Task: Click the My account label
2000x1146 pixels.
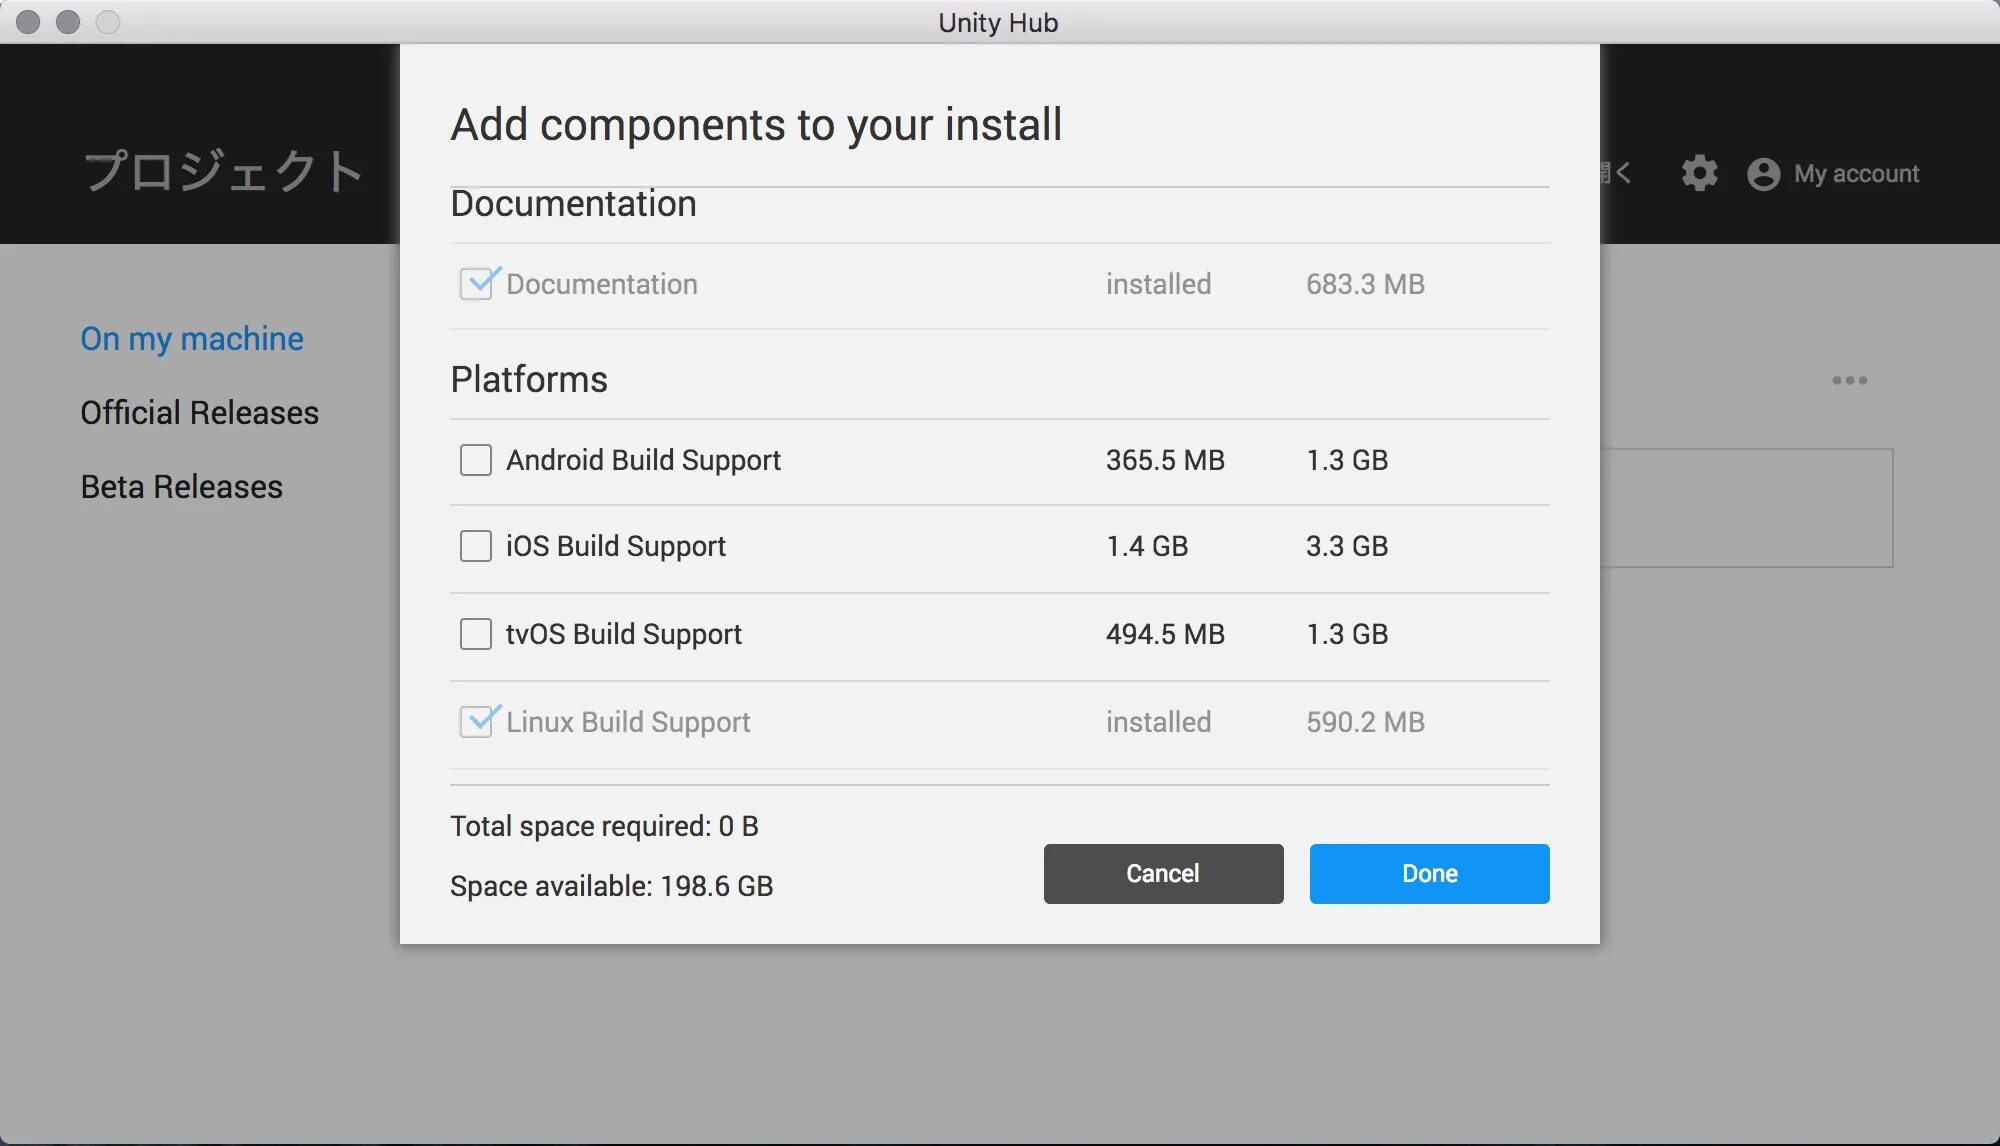Action: (1856, 174)
